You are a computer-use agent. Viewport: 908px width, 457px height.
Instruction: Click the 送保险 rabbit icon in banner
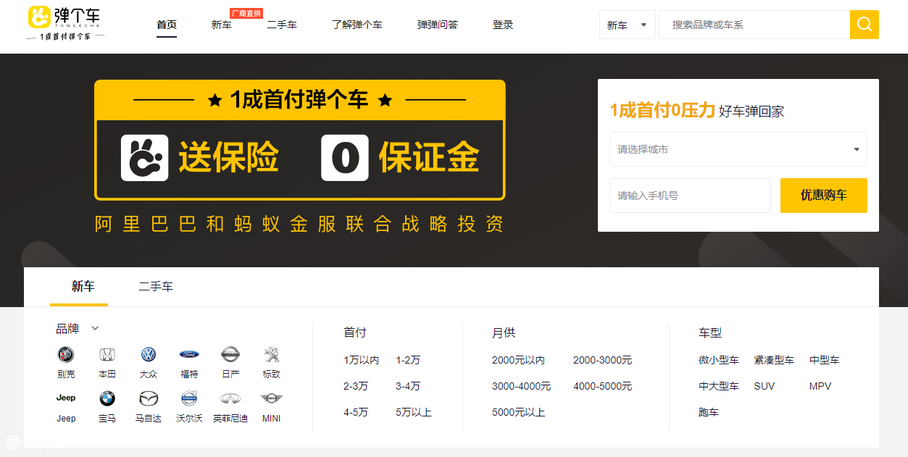(x=144, y=158)
